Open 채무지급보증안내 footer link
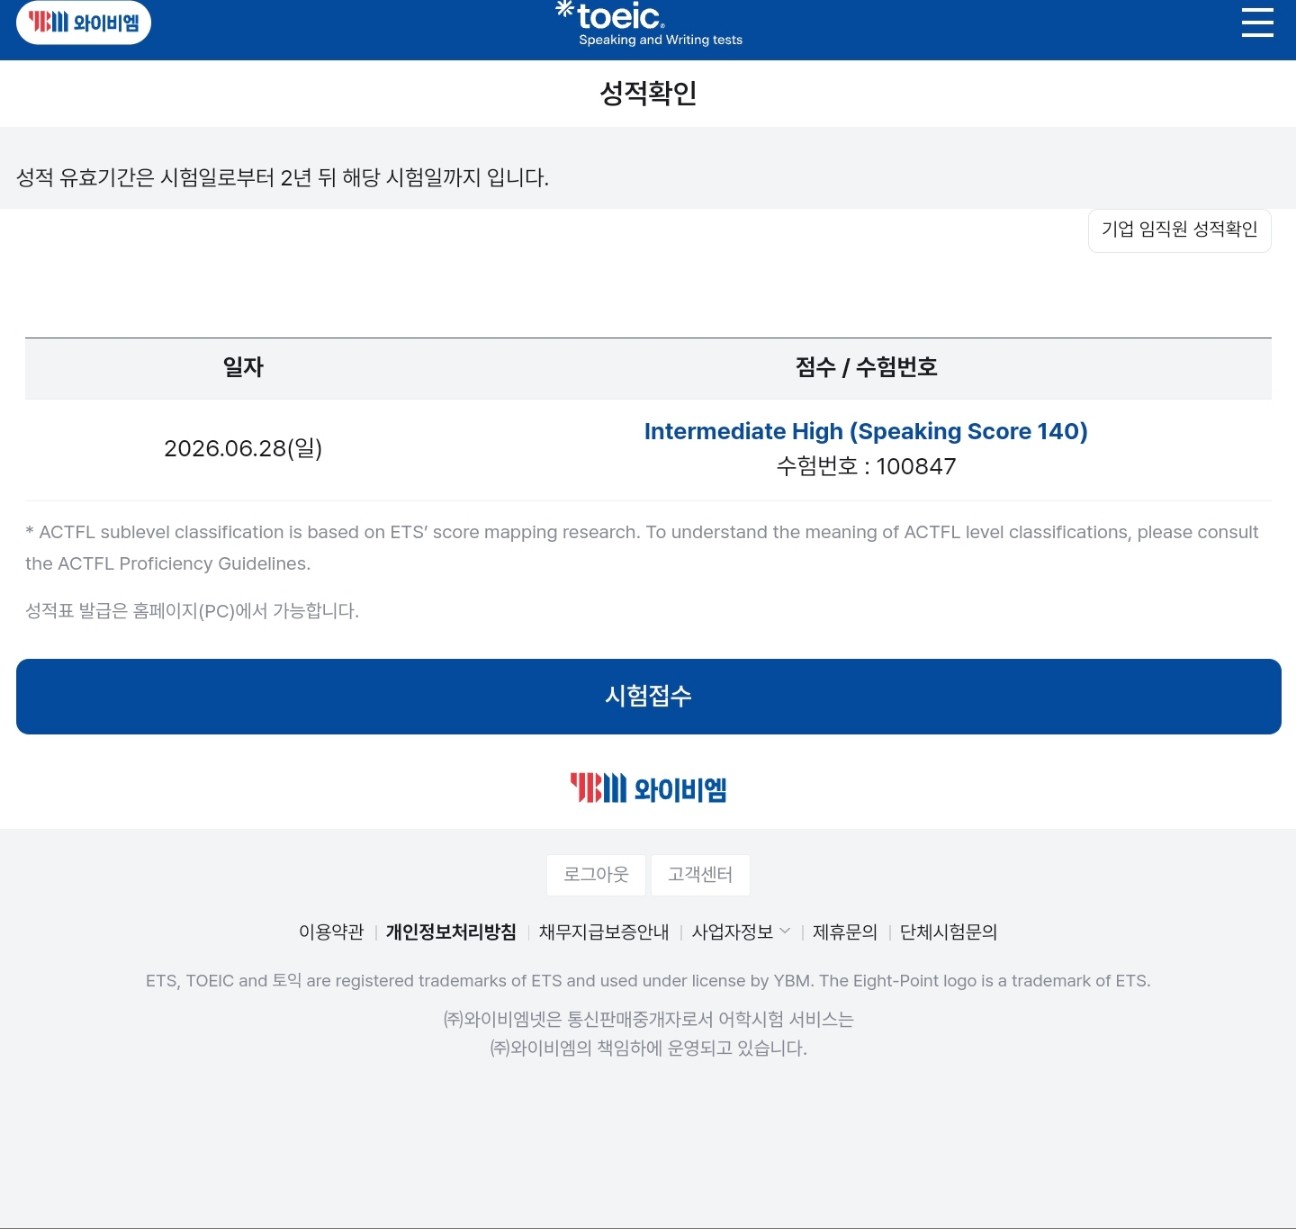Image resolution: width=1296 pixels, height=1229 pixels. tap(604, 932)
